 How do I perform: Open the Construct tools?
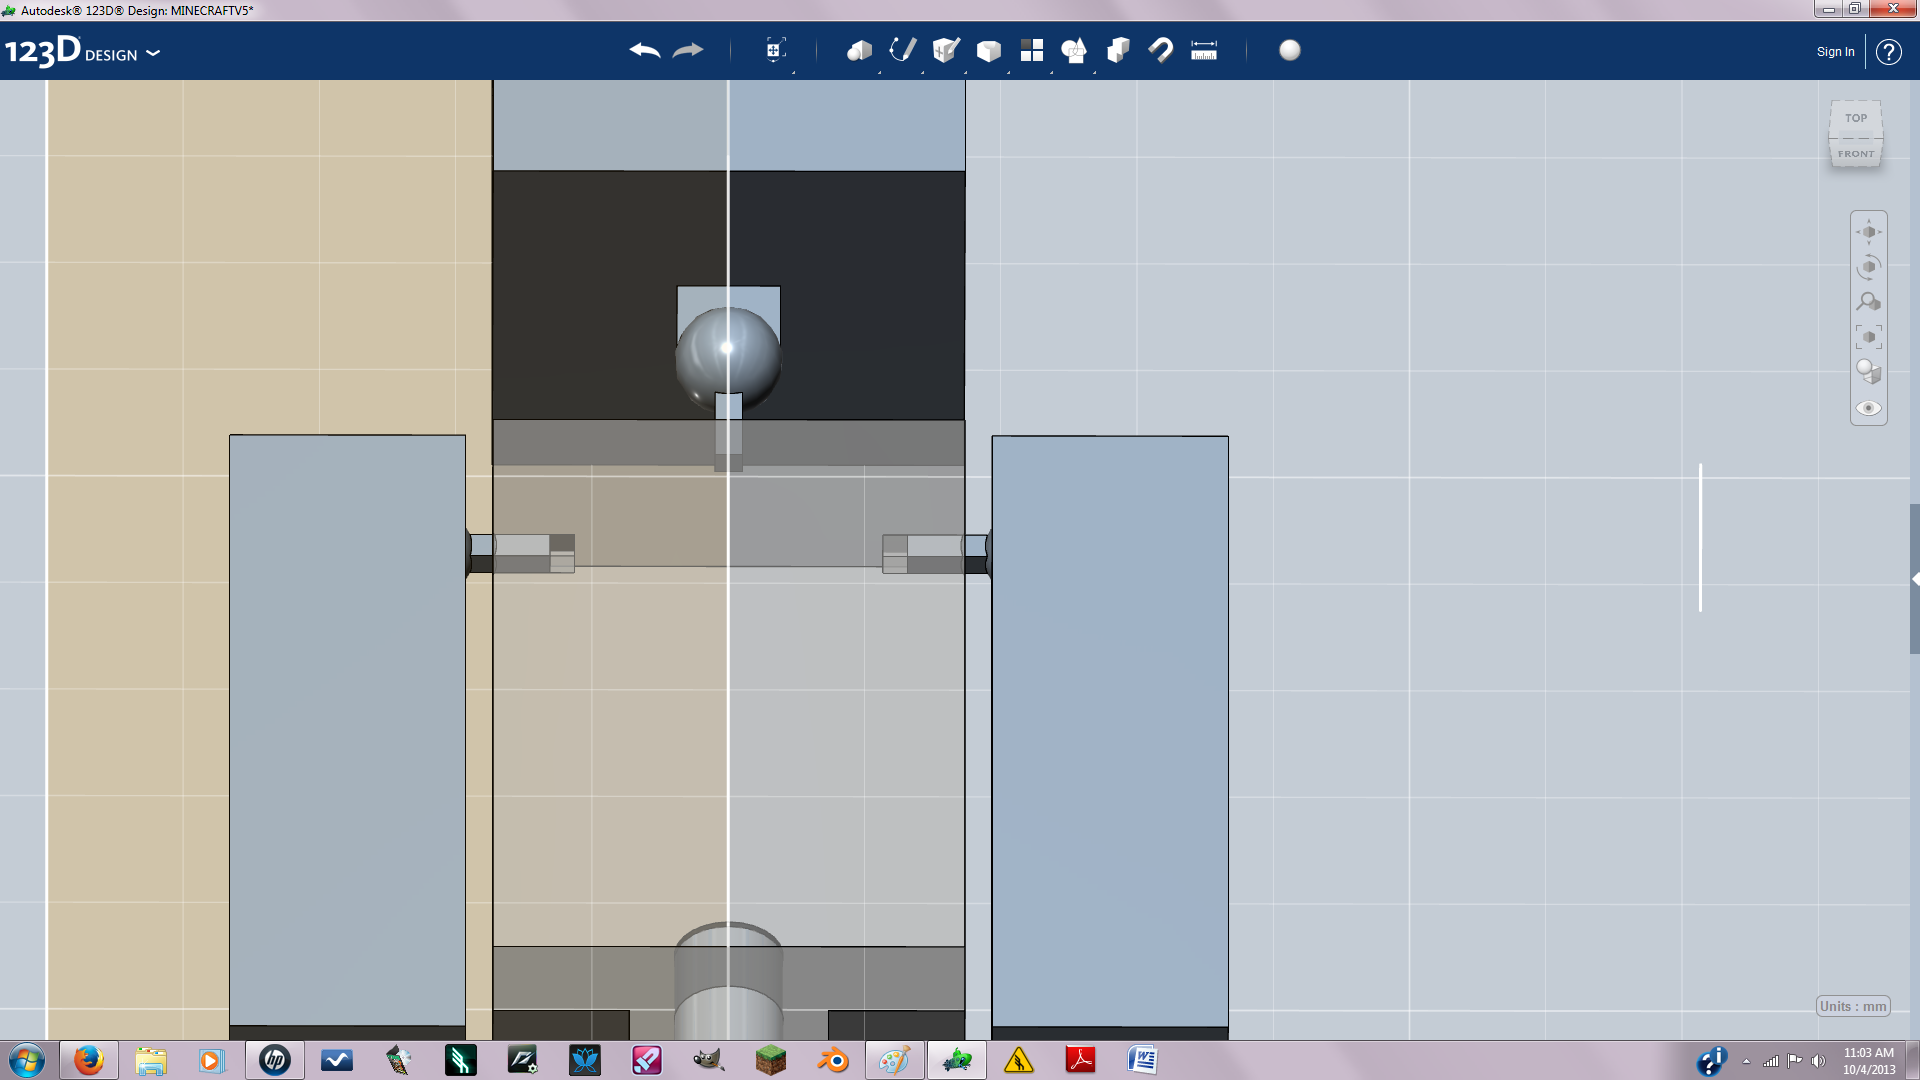[x=946, y=50]
